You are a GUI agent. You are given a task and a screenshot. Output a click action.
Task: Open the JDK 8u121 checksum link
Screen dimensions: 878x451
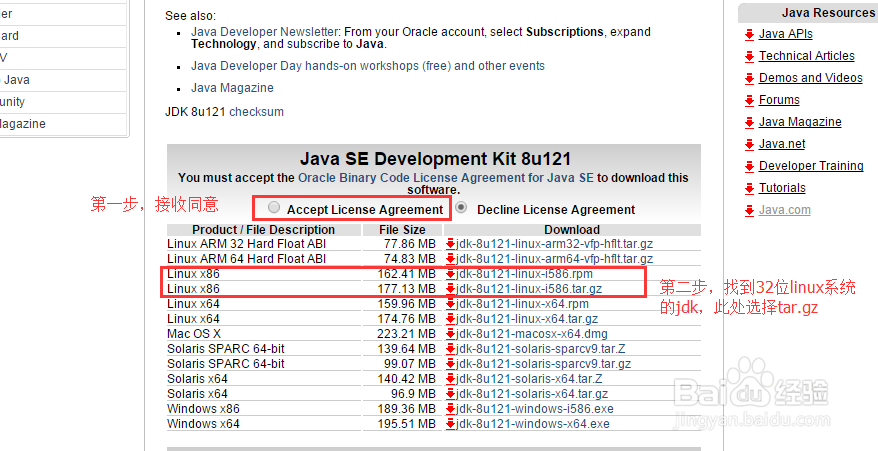[x=256, y=111]
